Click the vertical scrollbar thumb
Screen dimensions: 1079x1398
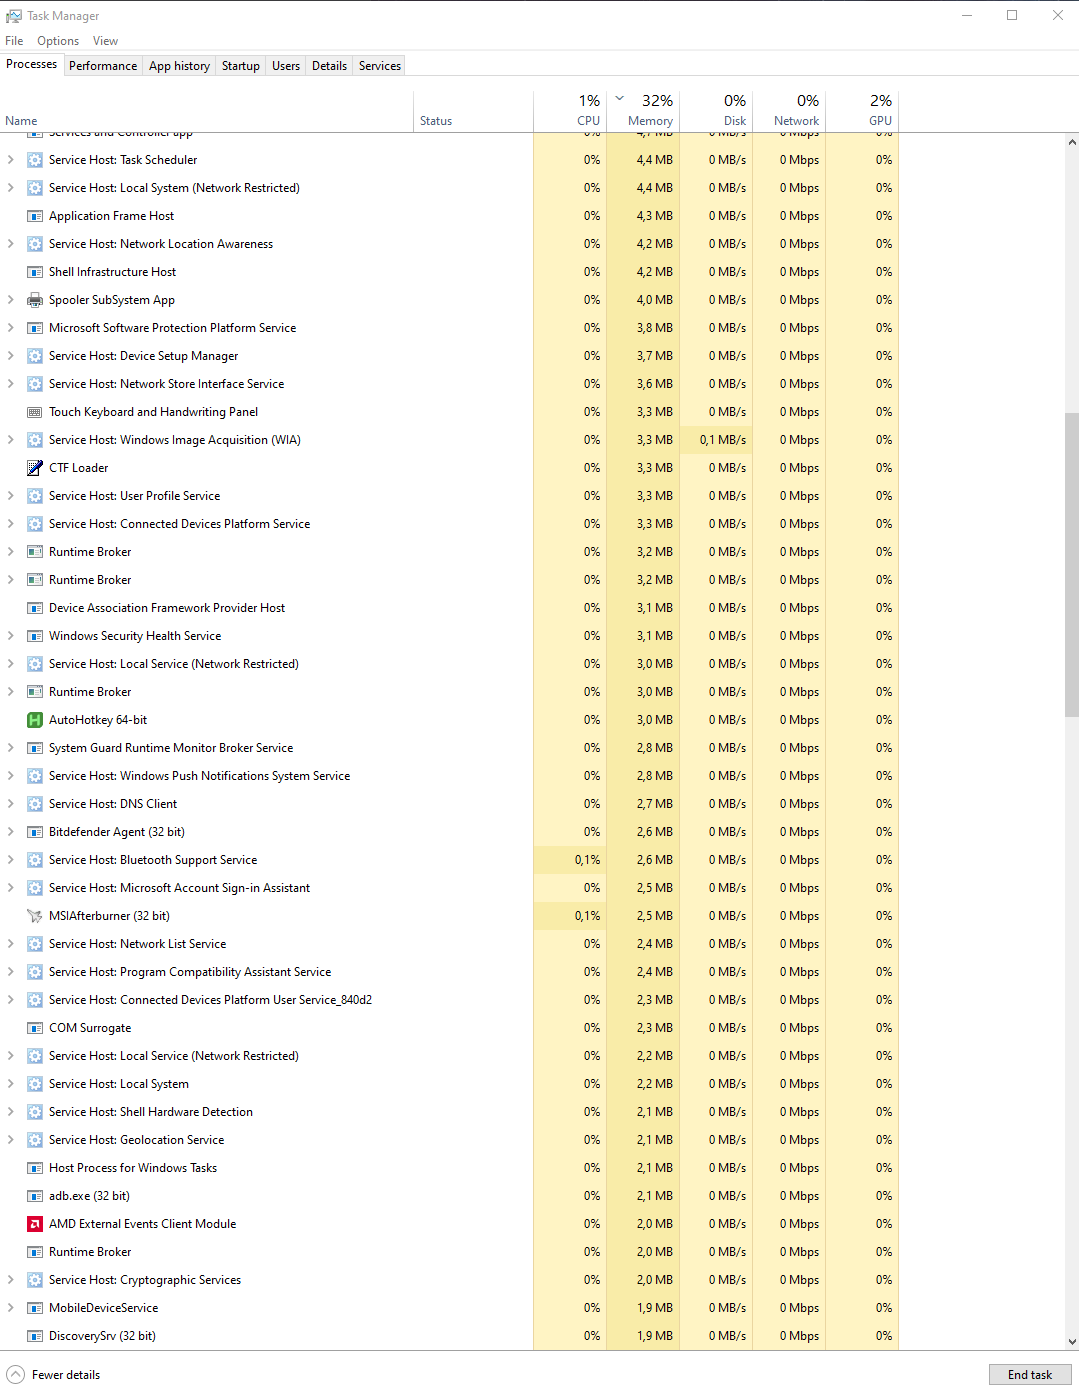(1071, 565)
